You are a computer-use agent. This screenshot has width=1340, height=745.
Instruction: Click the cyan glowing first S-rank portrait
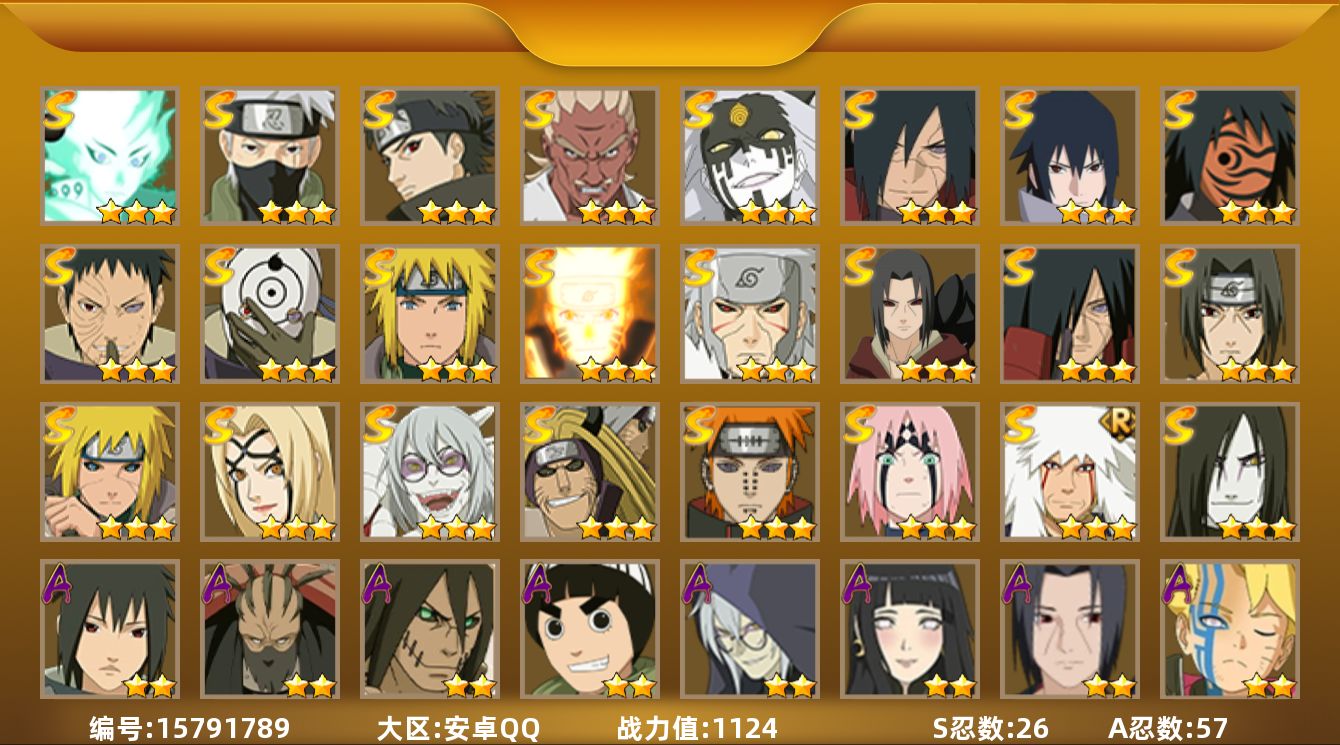click(110, 156)
